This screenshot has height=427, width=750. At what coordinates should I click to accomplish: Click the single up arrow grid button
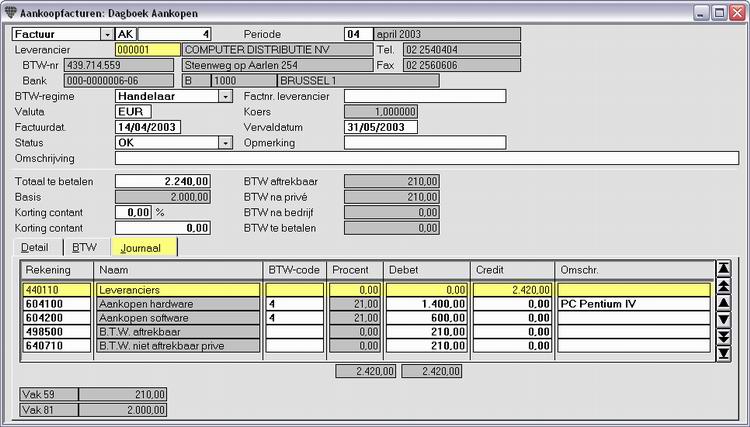[724, 303]
